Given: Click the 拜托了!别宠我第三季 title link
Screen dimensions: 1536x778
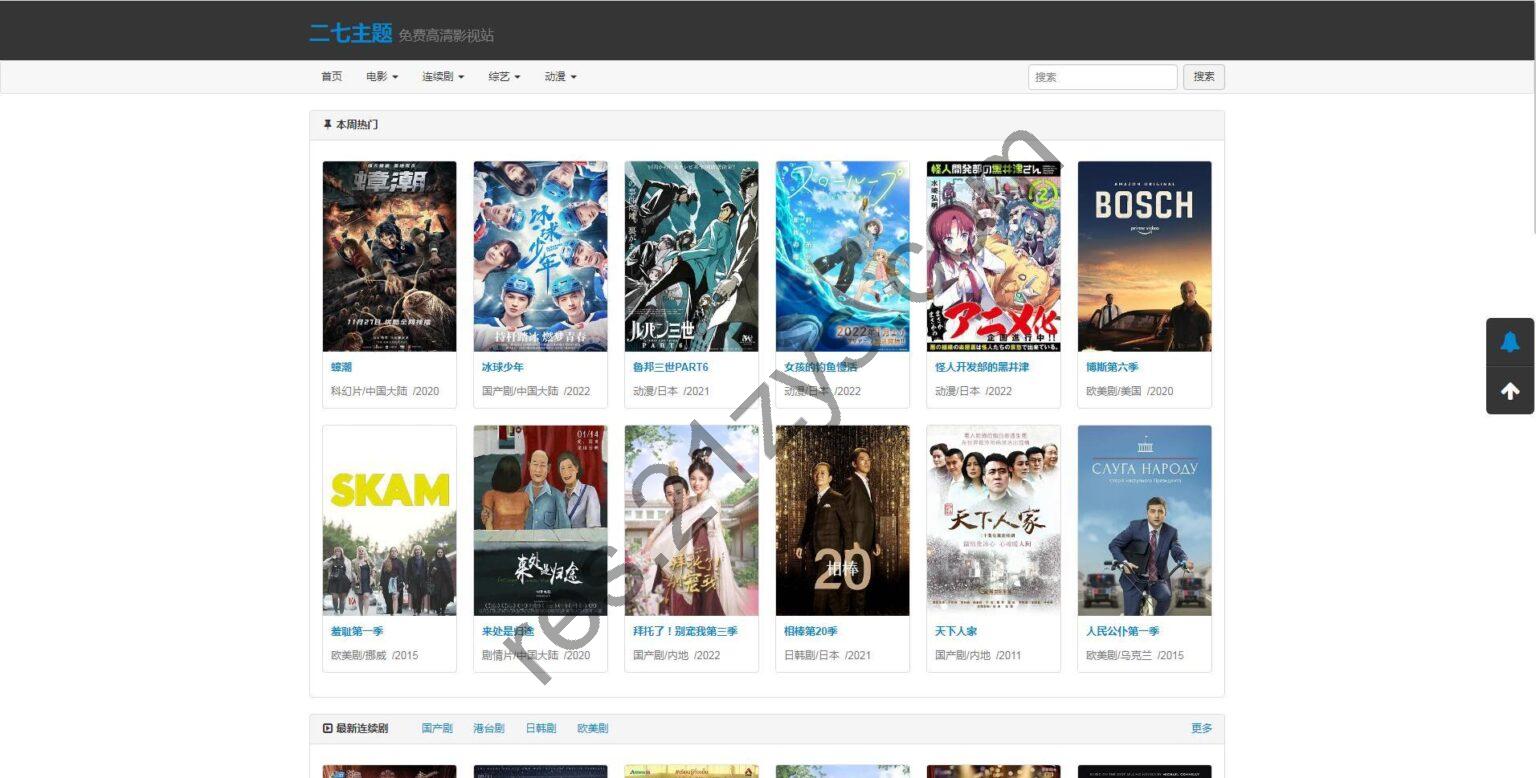Looking at the screenshot, I should [x=685, y=631].
